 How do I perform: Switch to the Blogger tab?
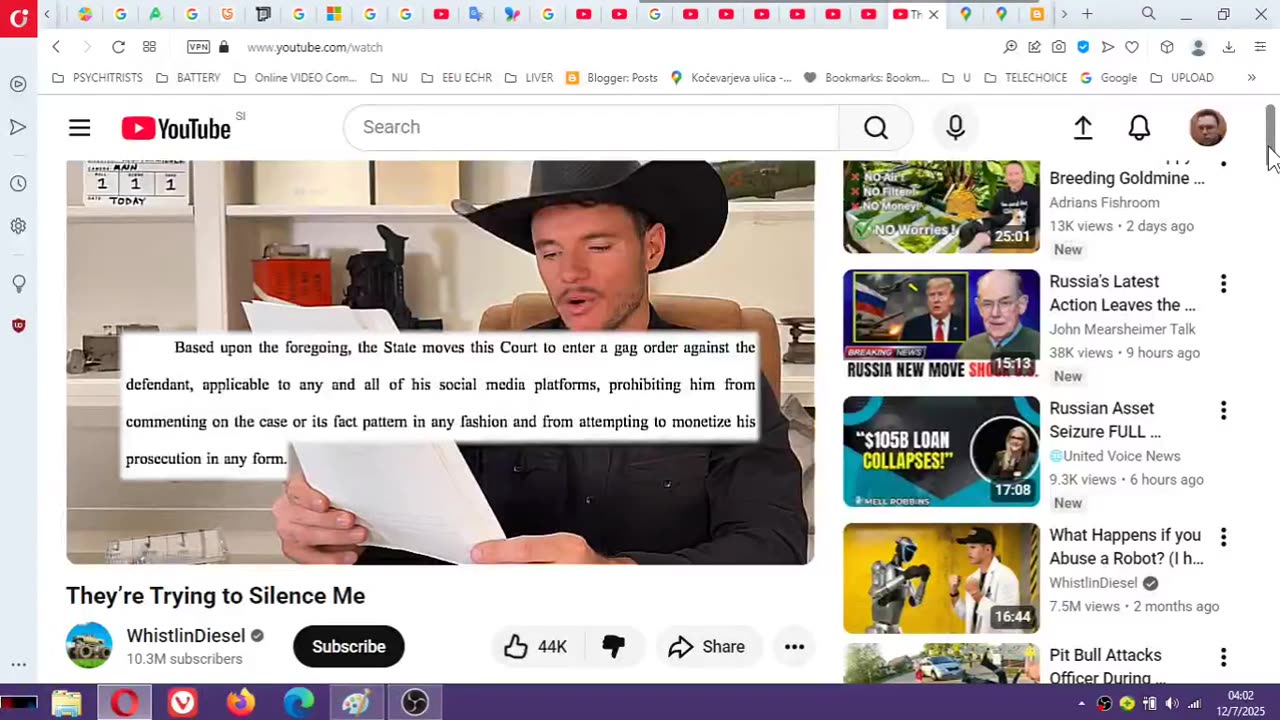(1037, 14)
